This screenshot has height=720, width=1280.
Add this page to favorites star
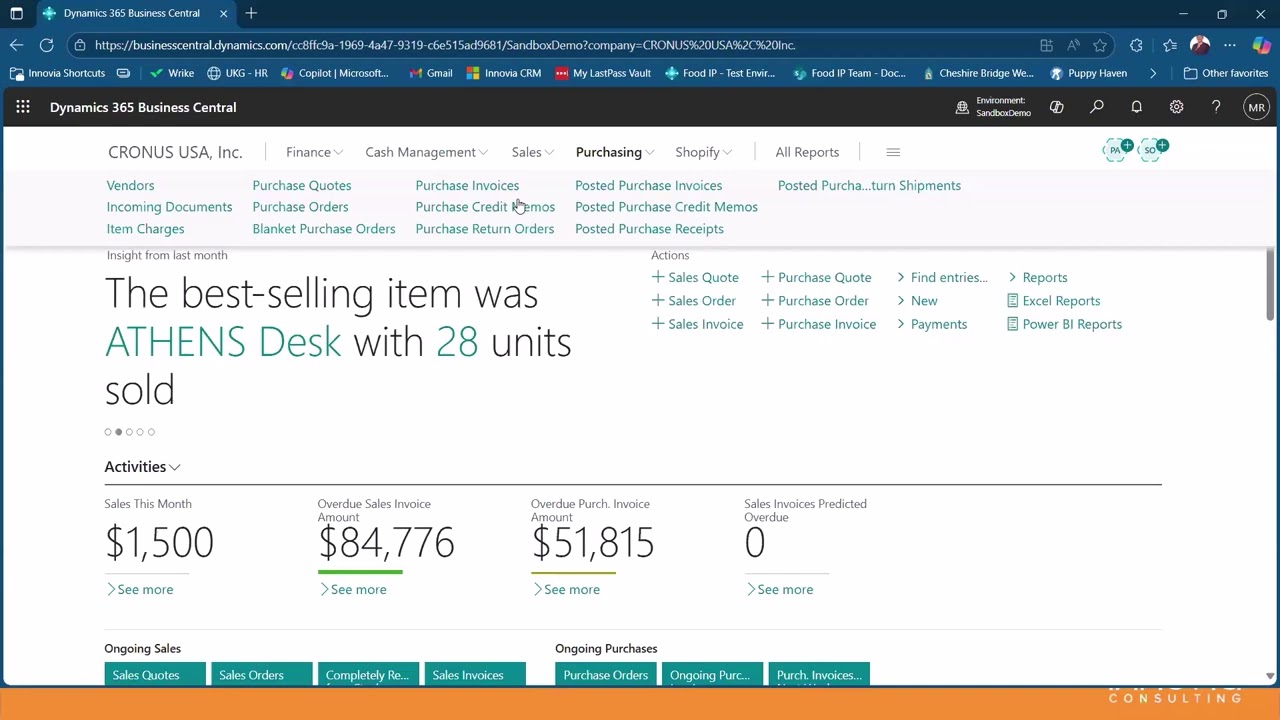click(x=1100, y=45)
